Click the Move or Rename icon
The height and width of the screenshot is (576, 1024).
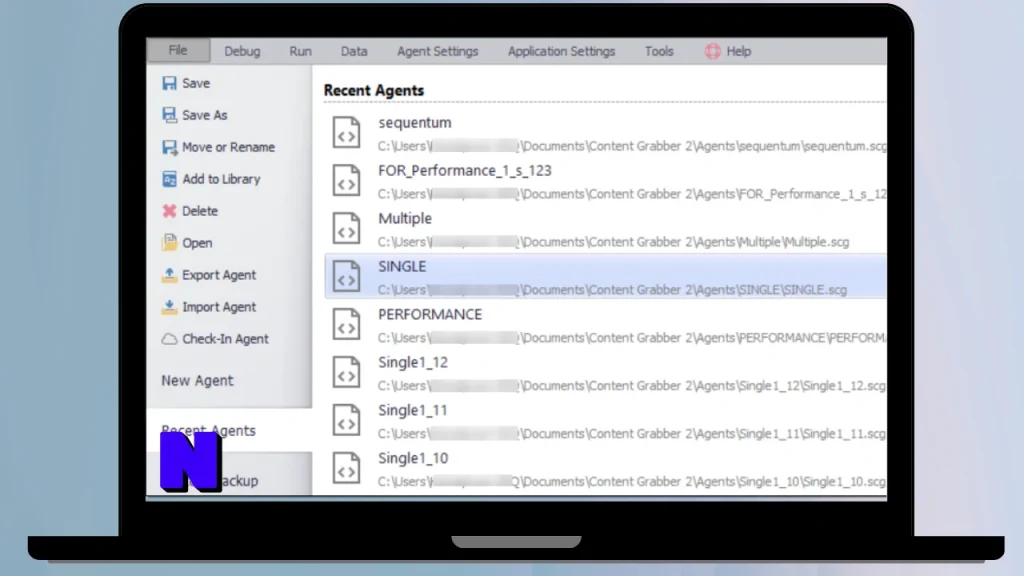point(169,147)
